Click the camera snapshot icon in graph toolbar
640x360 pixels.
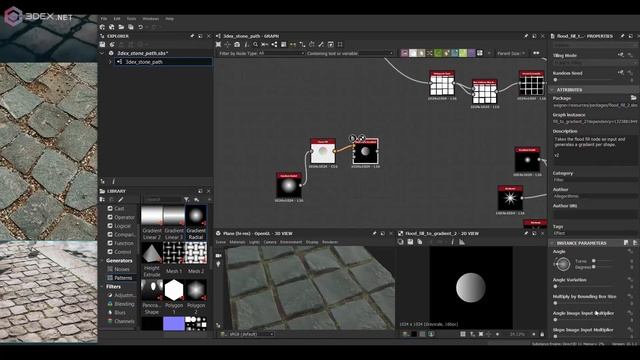tap(237, 44)
